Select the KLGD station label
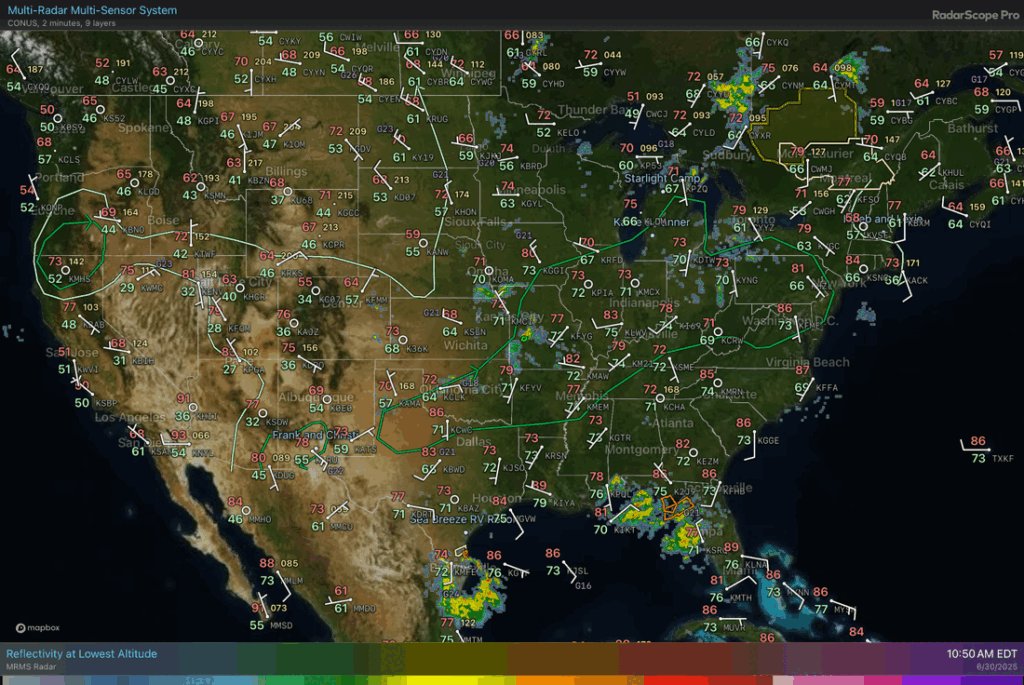This screenshot has width=1024, height=685. [148, 191]
